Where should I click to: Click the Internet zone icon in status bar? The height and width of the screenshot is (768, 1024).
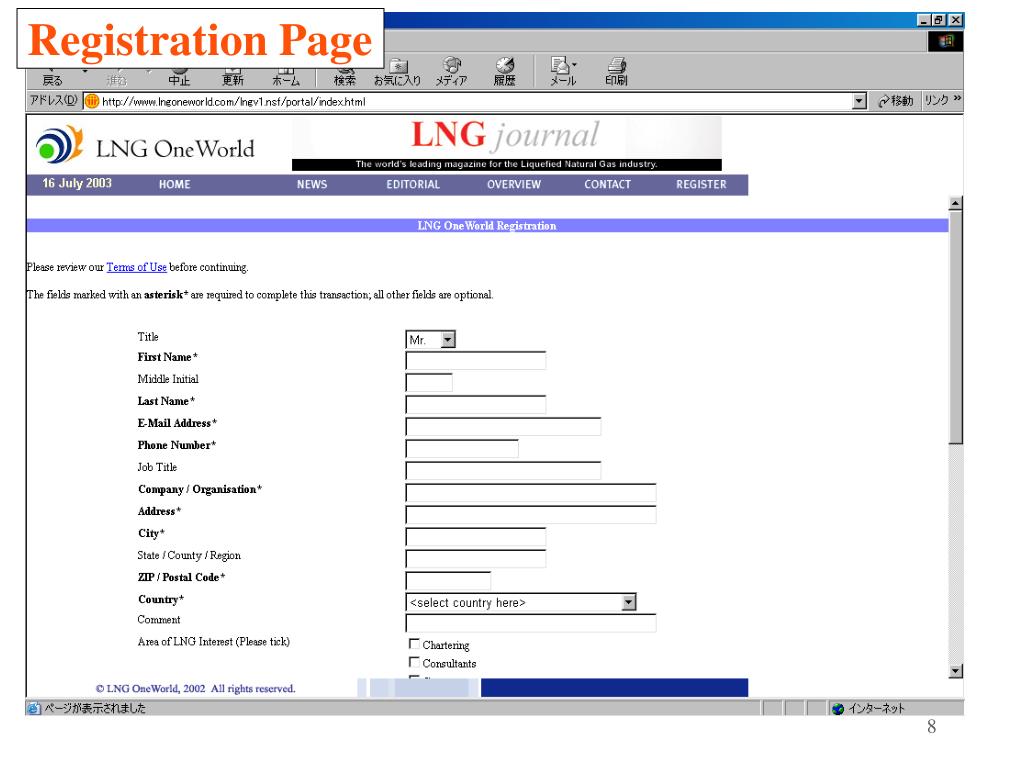tap(838, 709)
